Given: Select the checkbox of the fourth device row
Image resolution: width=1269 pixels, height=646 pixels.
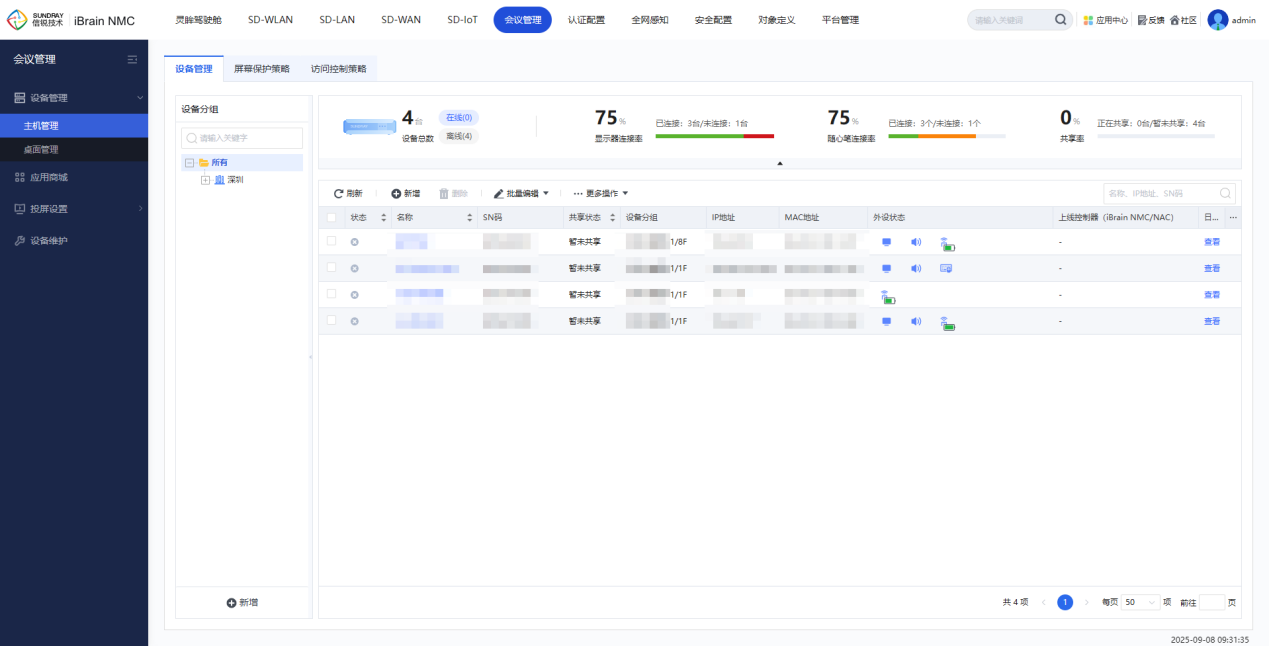Looking at the screenshot, I should (x=332, y=320).
